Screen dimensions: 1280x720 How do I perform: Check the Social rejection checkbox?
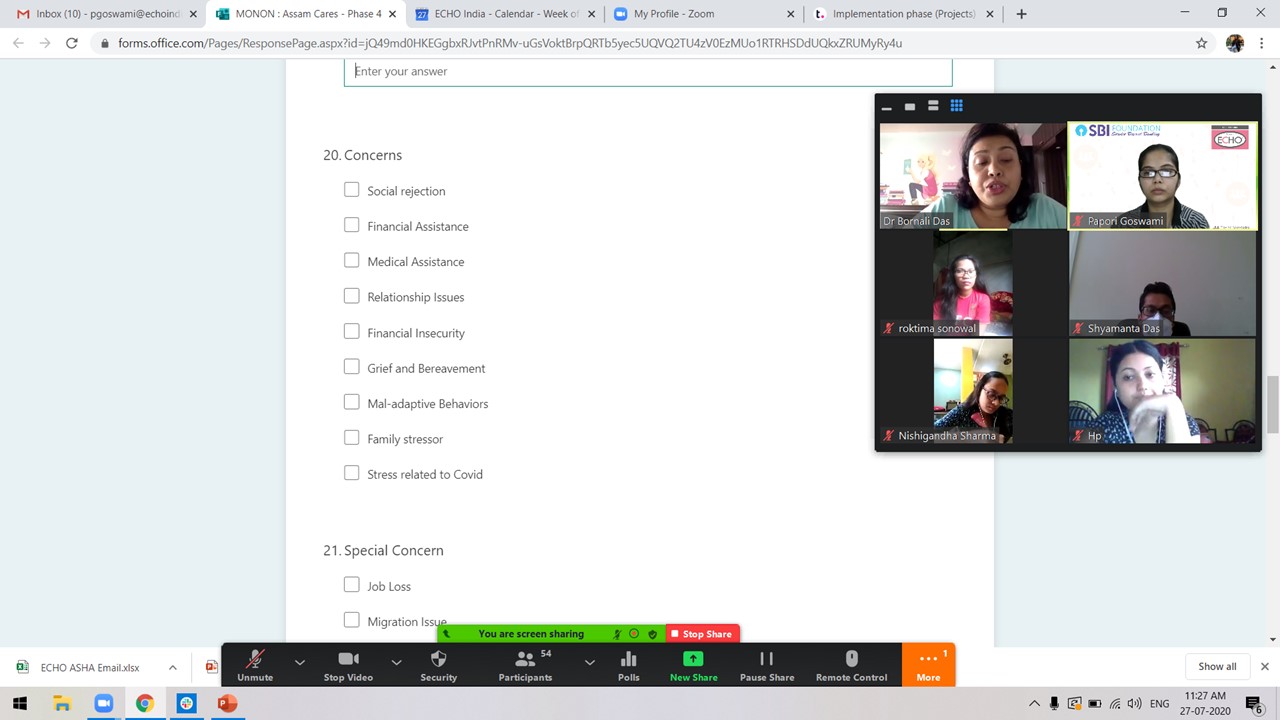[351, 190]
